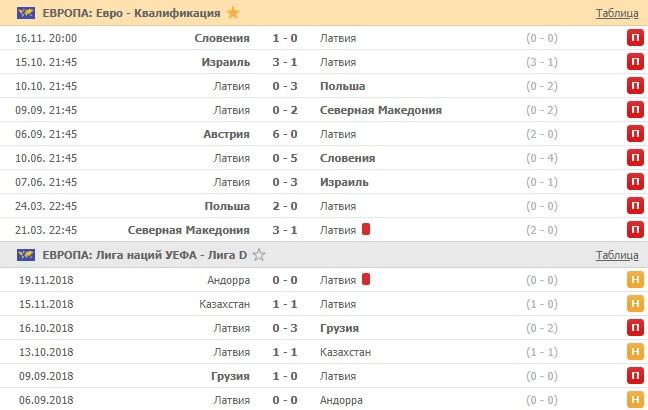
Task: Click draw badge for Казахстан 1-1 Латвия match
Action: (x=634, y=303)
